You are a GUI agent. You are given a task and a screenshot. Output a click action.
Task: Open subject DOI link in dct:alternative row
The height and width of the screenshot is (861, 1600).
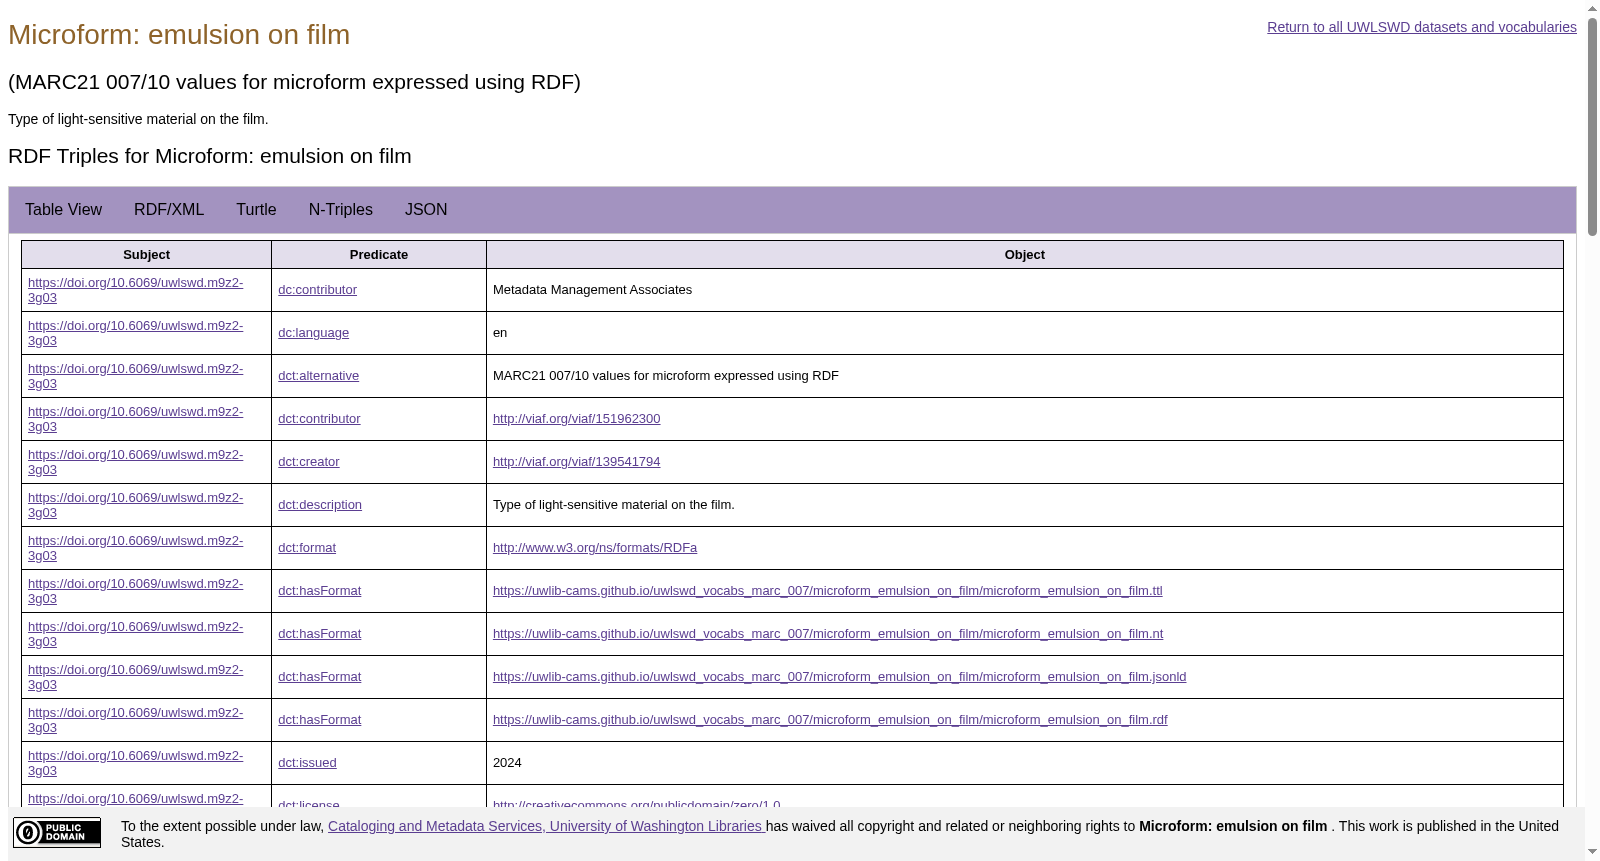[x=135, y=376]
